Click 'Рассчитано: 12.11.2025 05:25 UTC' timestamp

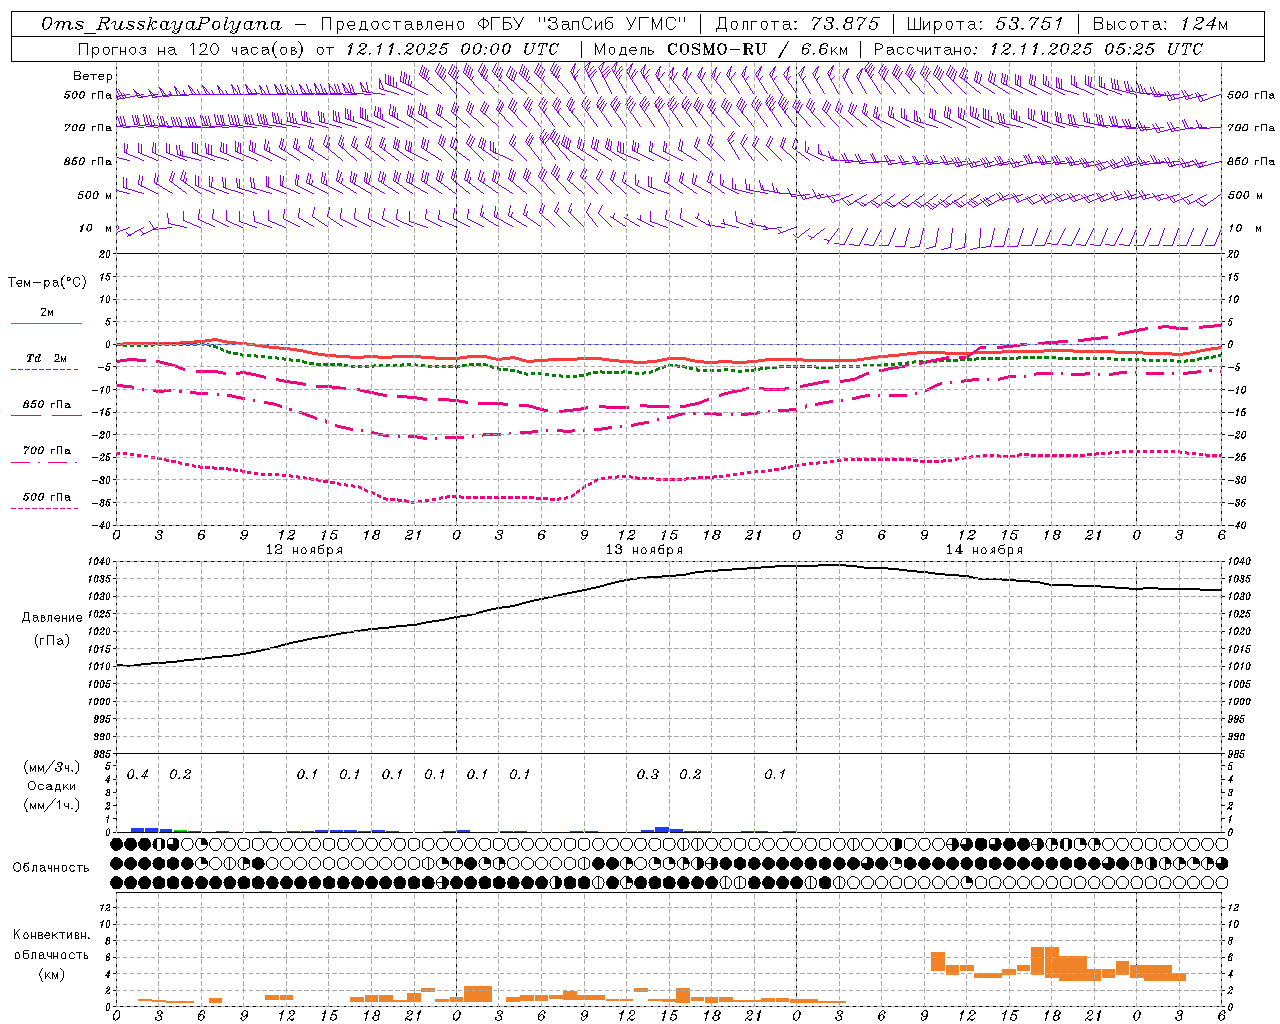[1038, 49]
